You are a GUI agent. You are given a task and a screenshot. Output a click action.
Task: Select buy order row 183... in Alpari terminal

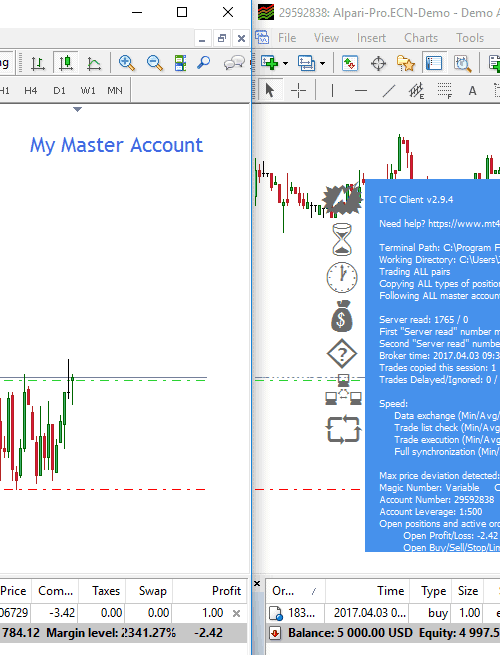click(x=383, y=613)
